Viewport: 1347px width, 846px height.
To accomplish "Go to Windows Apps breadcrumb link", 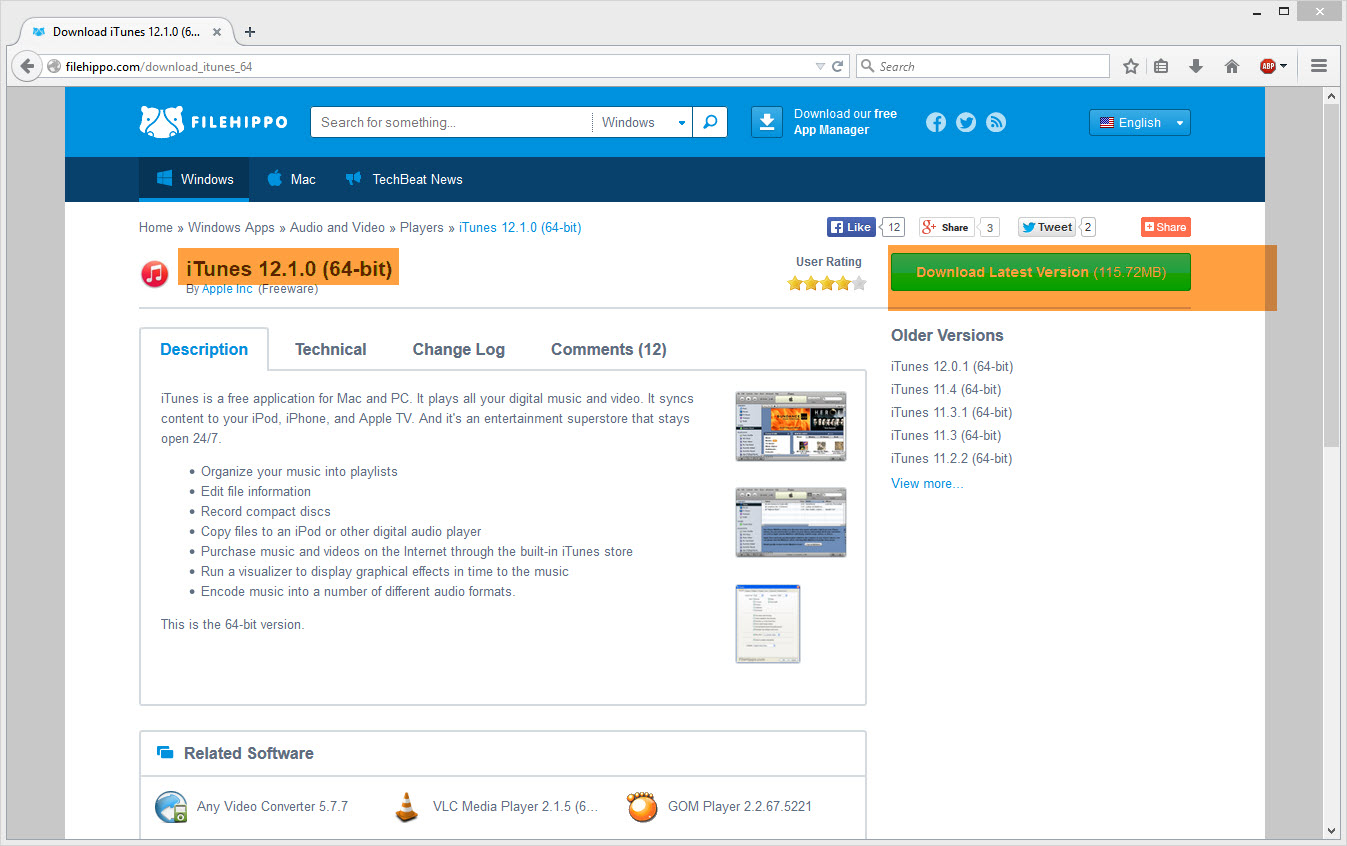I will tap(231, 227).
